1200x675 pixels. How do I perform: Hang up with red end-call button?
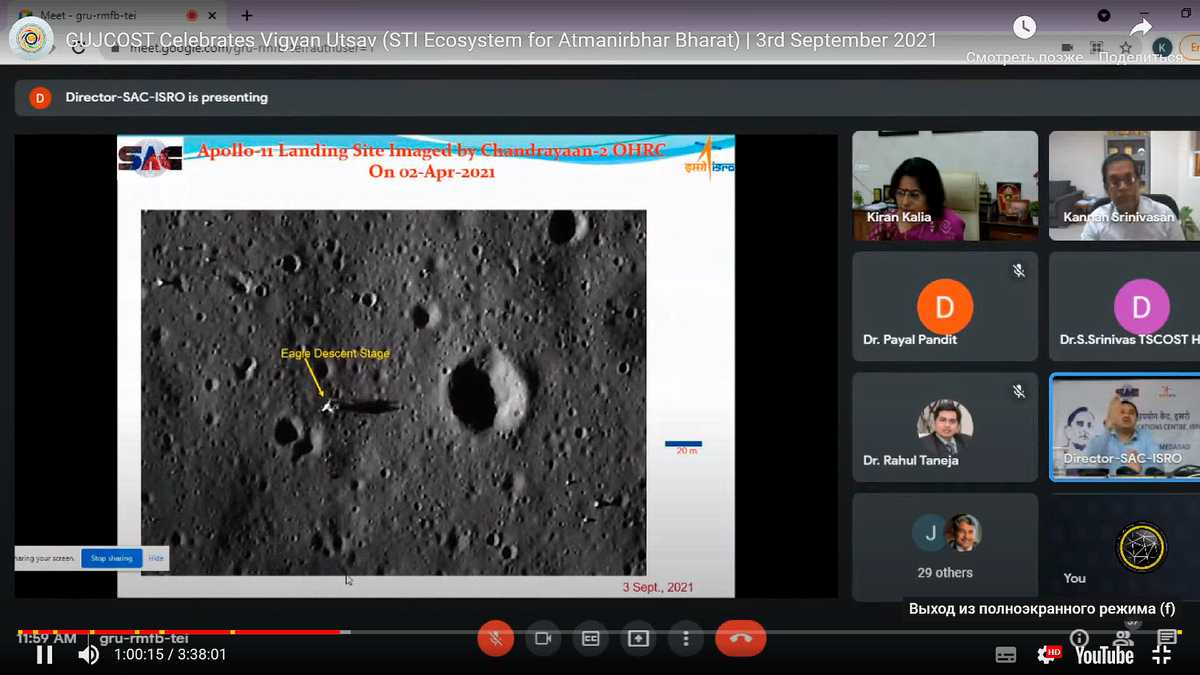point(741,638)
